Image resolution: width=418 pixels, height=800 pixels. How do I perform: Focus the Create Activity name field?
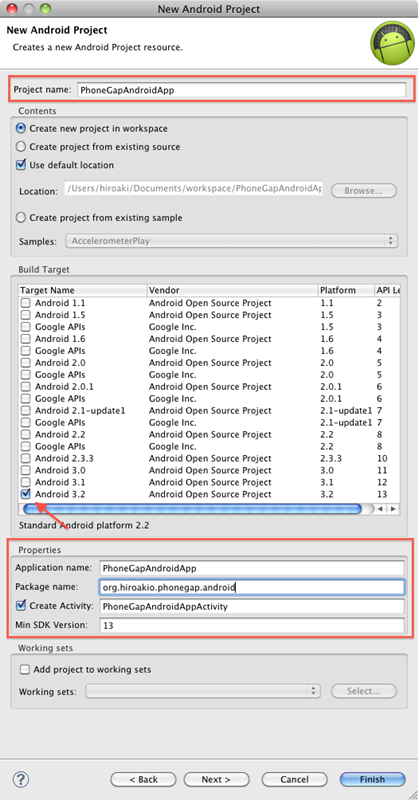click(252, 606)
